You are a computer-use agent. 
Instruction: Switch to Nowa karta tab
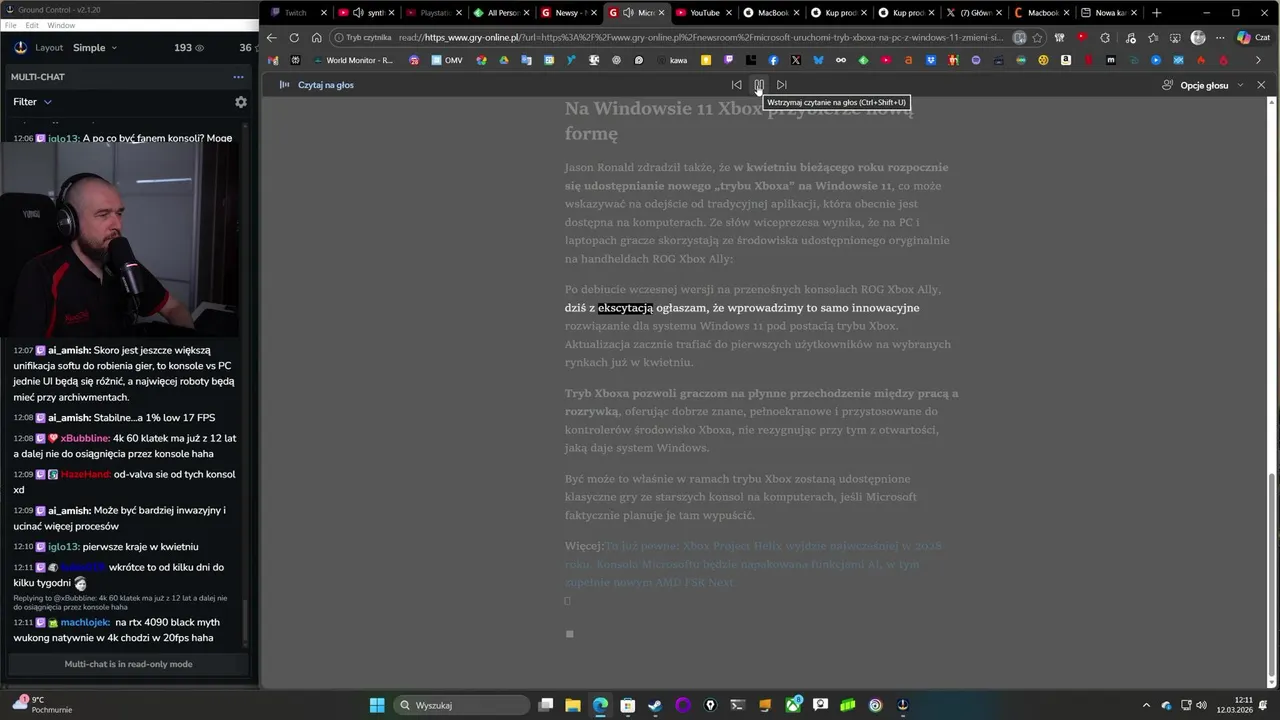[1109, 13]
